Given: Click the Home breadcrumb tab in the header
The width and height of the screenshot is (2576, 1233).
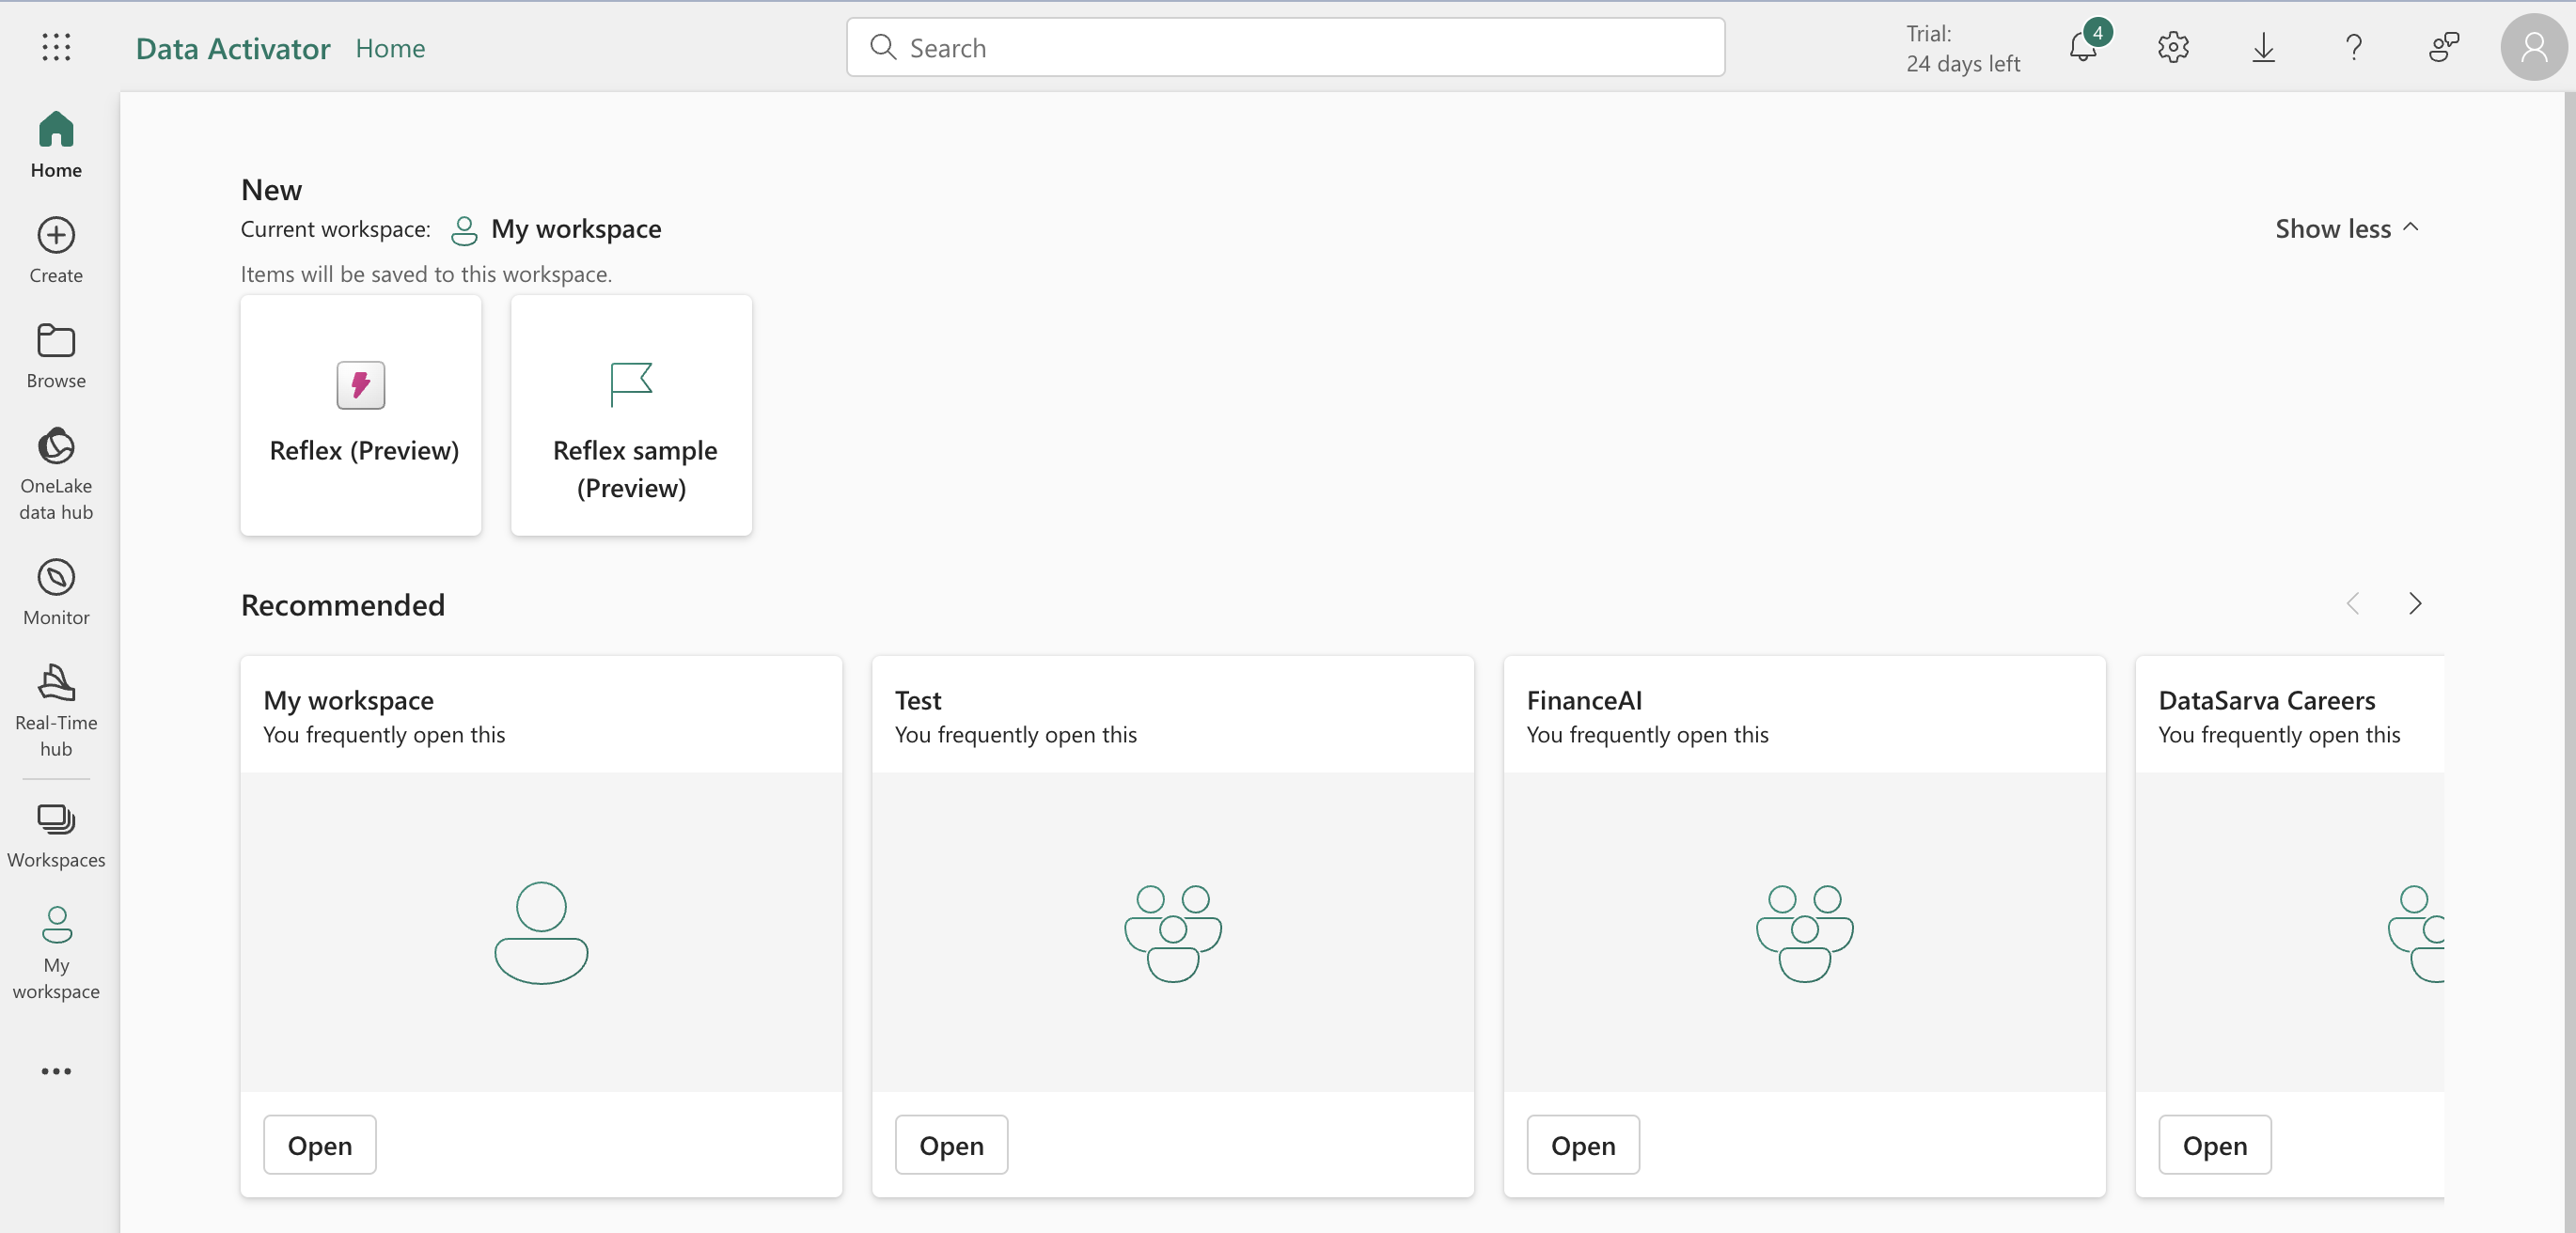Looking at the screenshot, I should [x=391, y=48].
